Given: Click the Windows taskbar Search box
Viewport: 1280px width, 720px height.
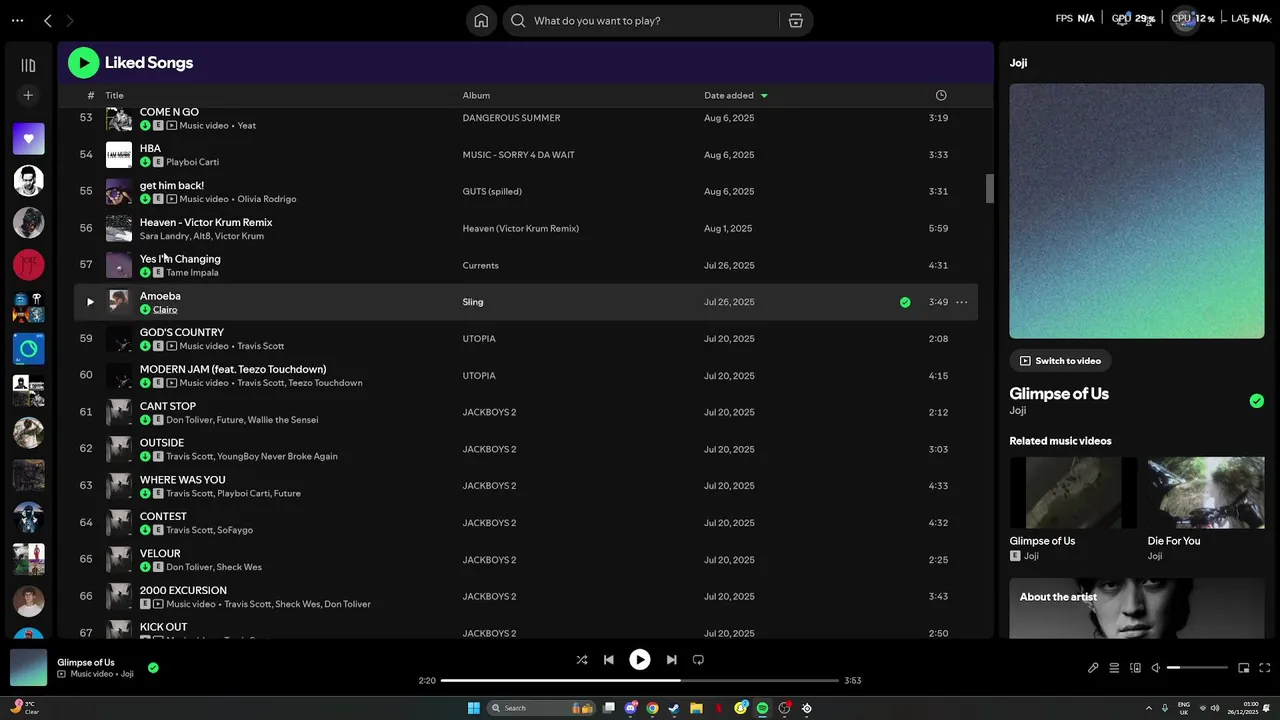Looking at the screenshot, I should (x=543, y=708).
